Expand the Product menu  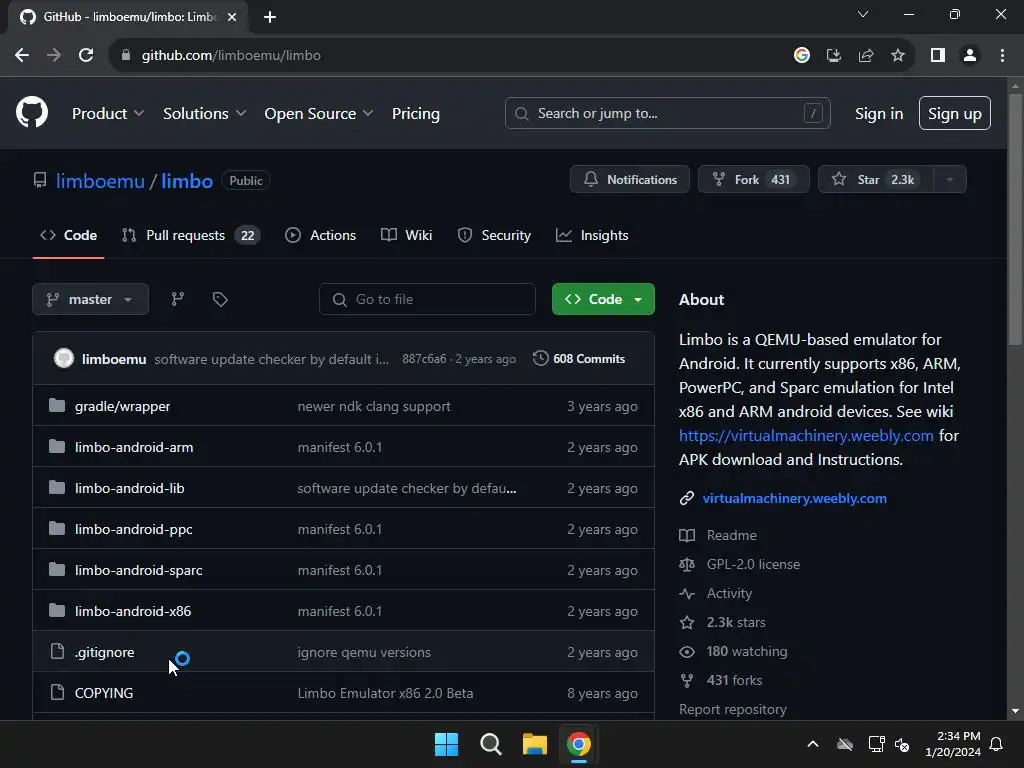(x=108, y=114)
